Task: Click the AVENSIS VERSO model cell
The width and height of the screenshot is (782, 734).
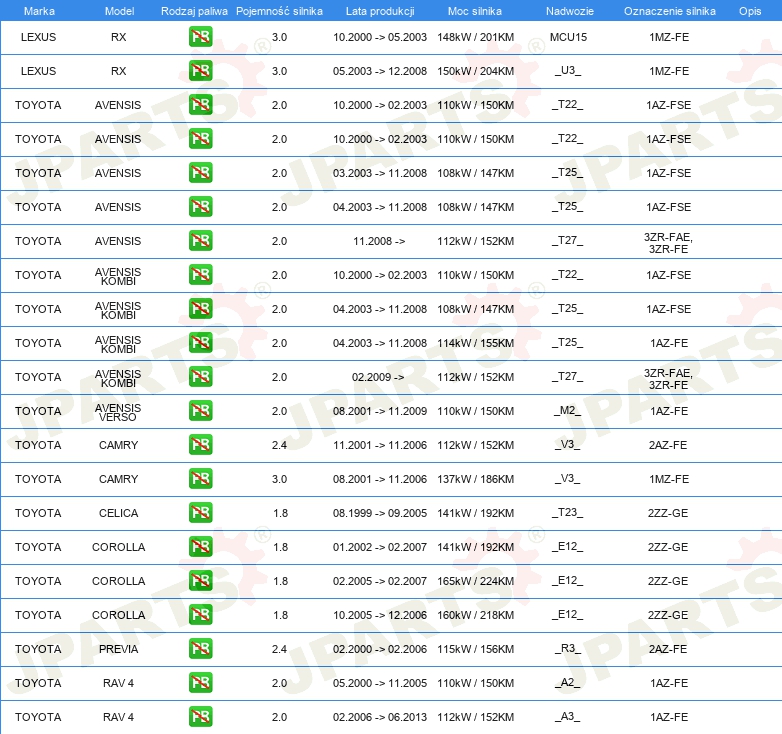Action: coord(118,412)
